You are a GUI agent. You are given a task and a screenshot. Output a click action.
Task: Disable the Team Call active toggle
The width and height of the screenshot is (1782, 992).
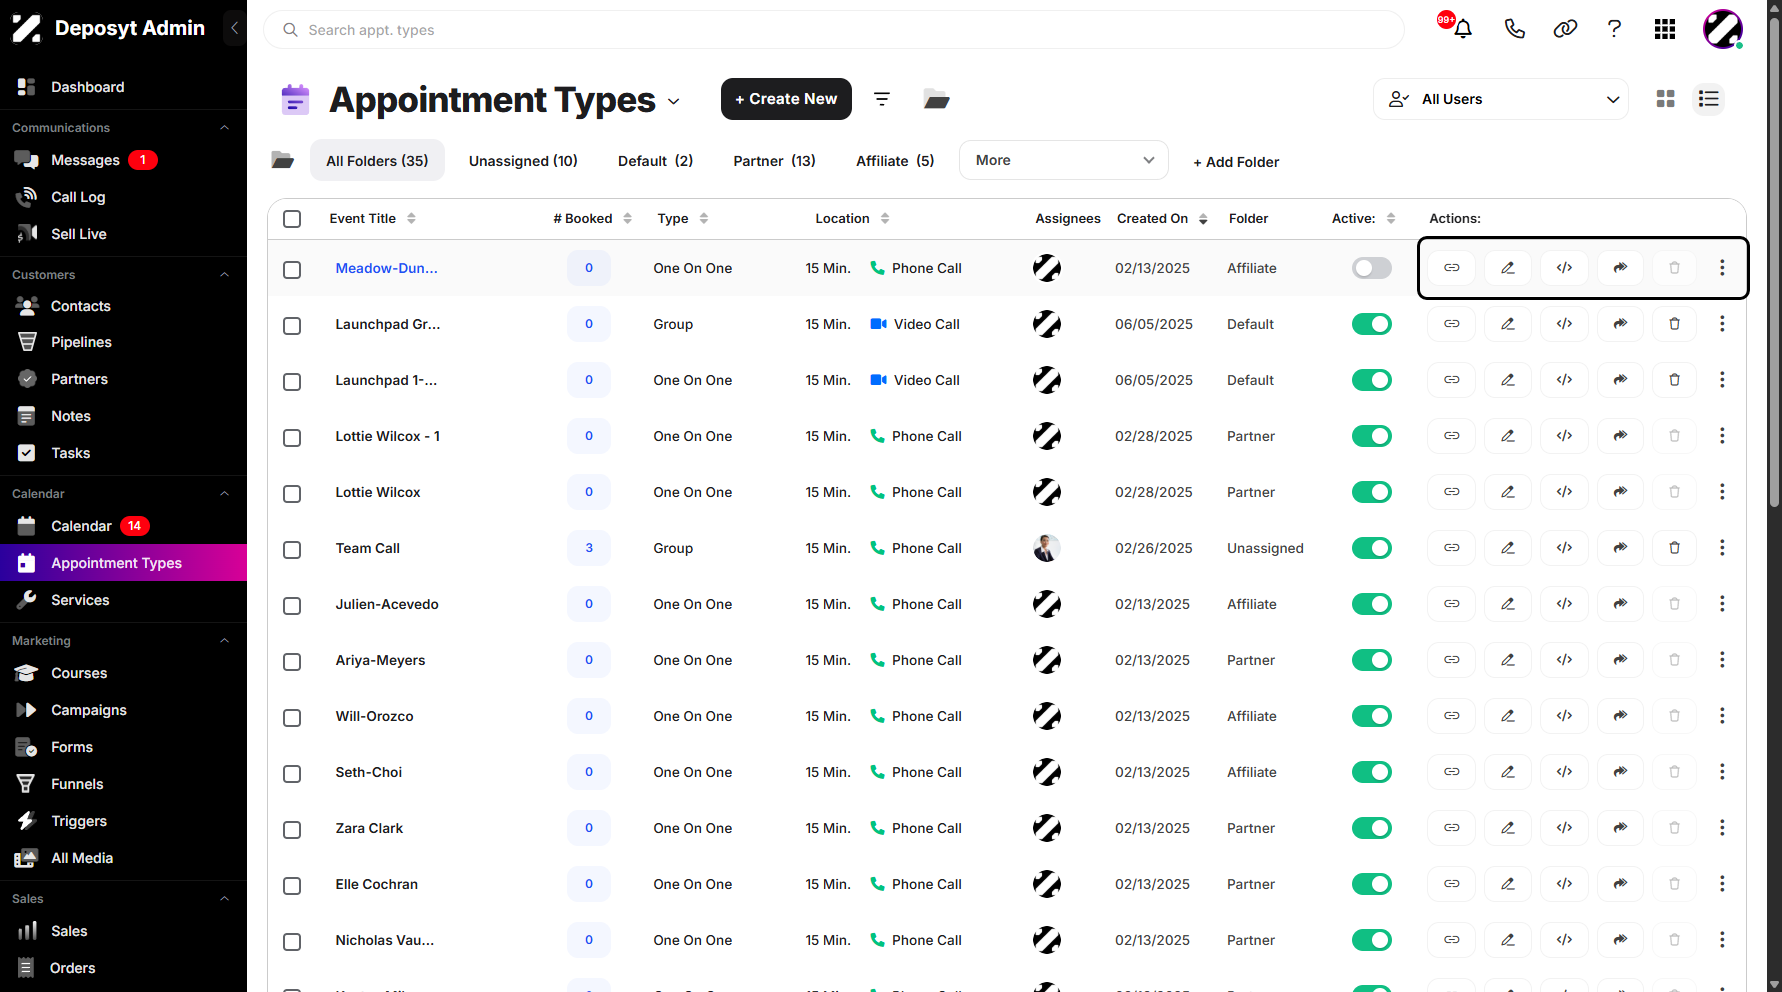pyautogui.click(x=1371, y=548)
